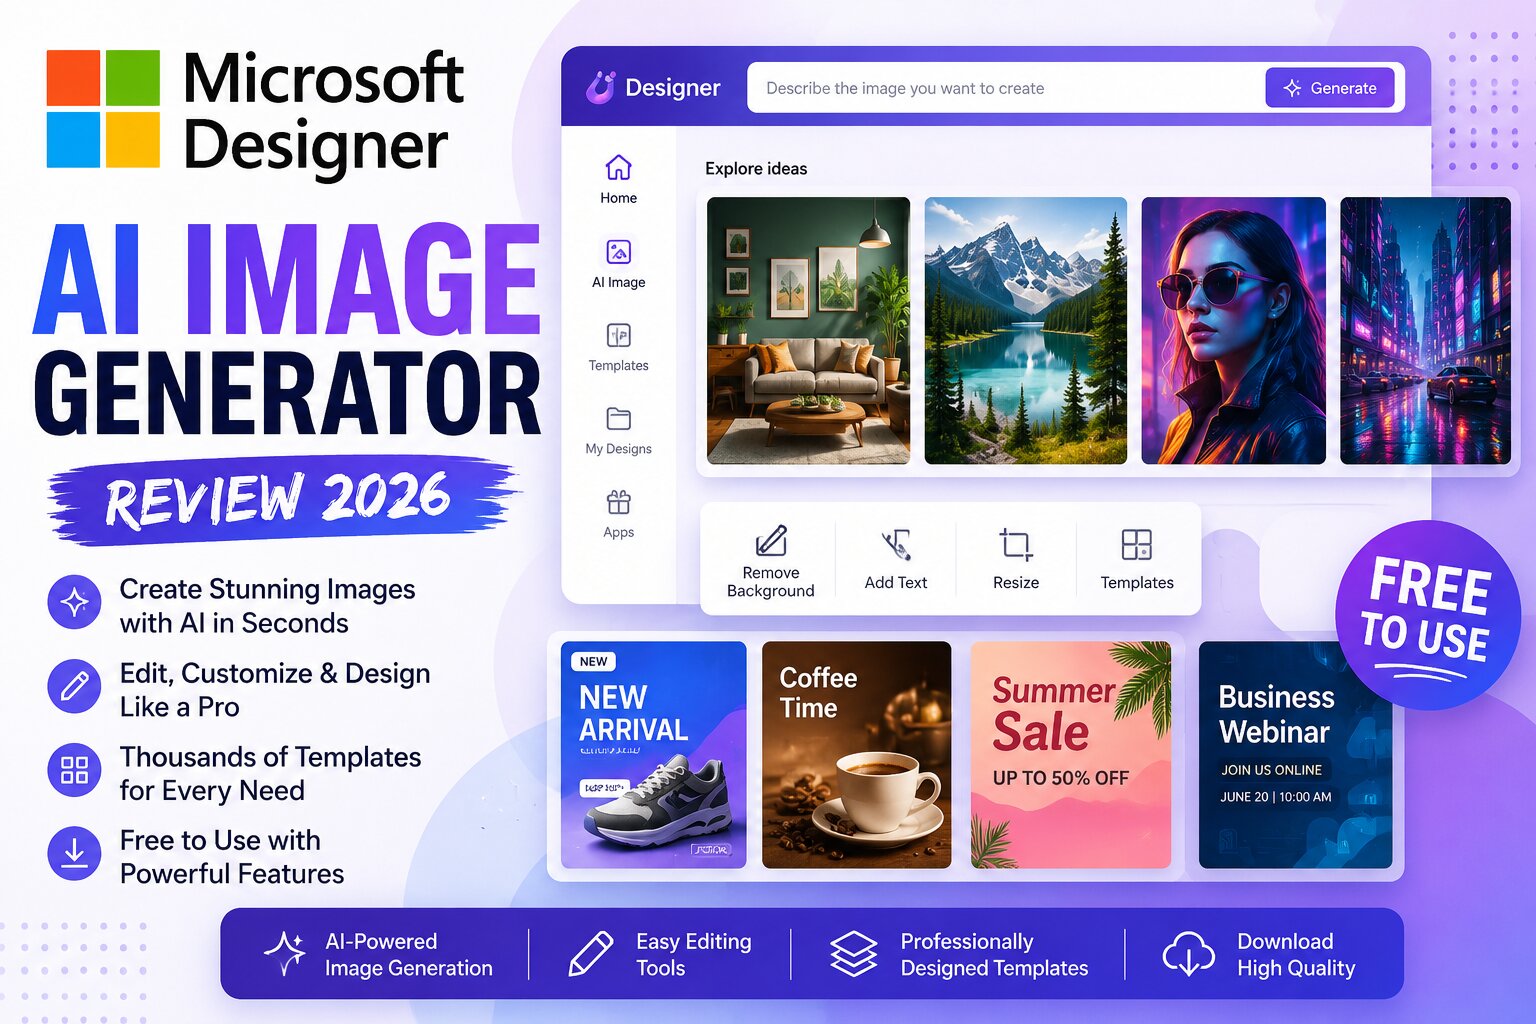Open Home in the sidebar
This screenshot has width=1536, height=1024.
(618, 179)
